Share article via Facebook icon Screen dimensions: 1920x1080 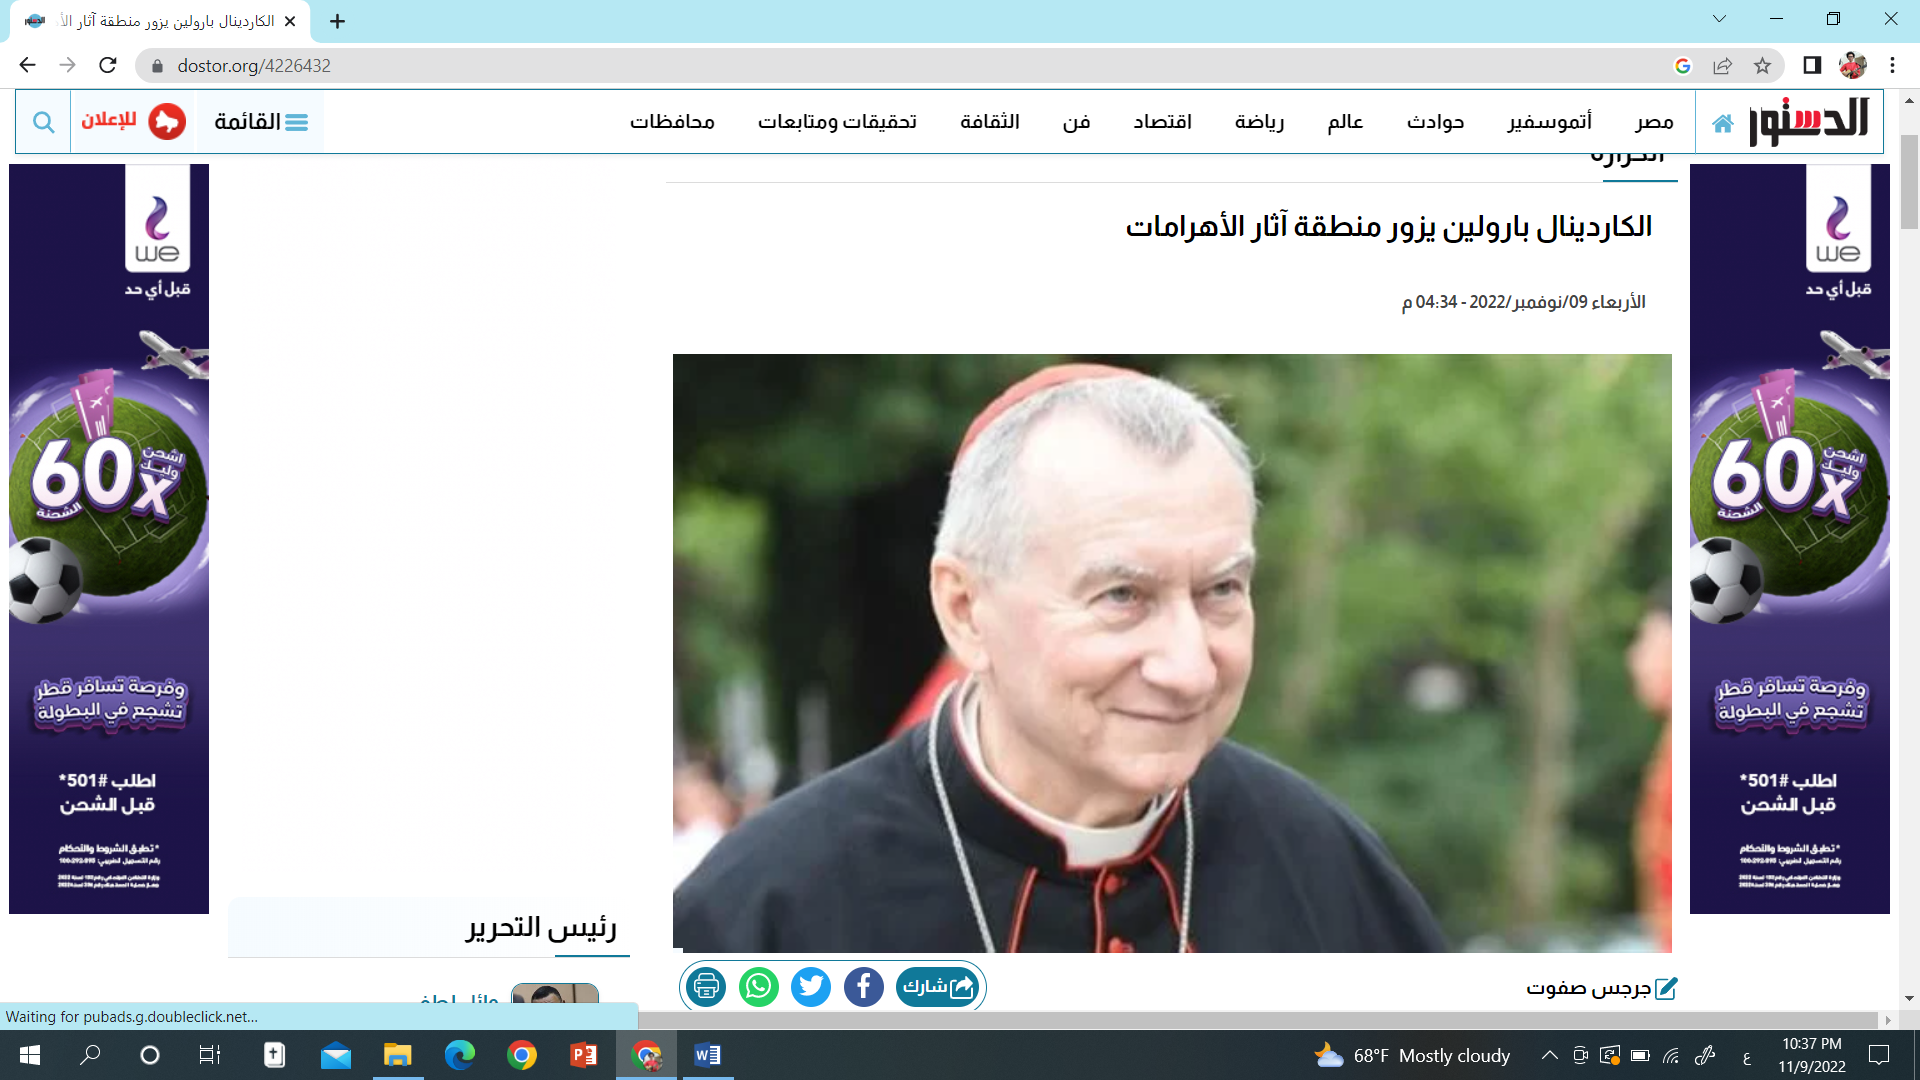864,987
